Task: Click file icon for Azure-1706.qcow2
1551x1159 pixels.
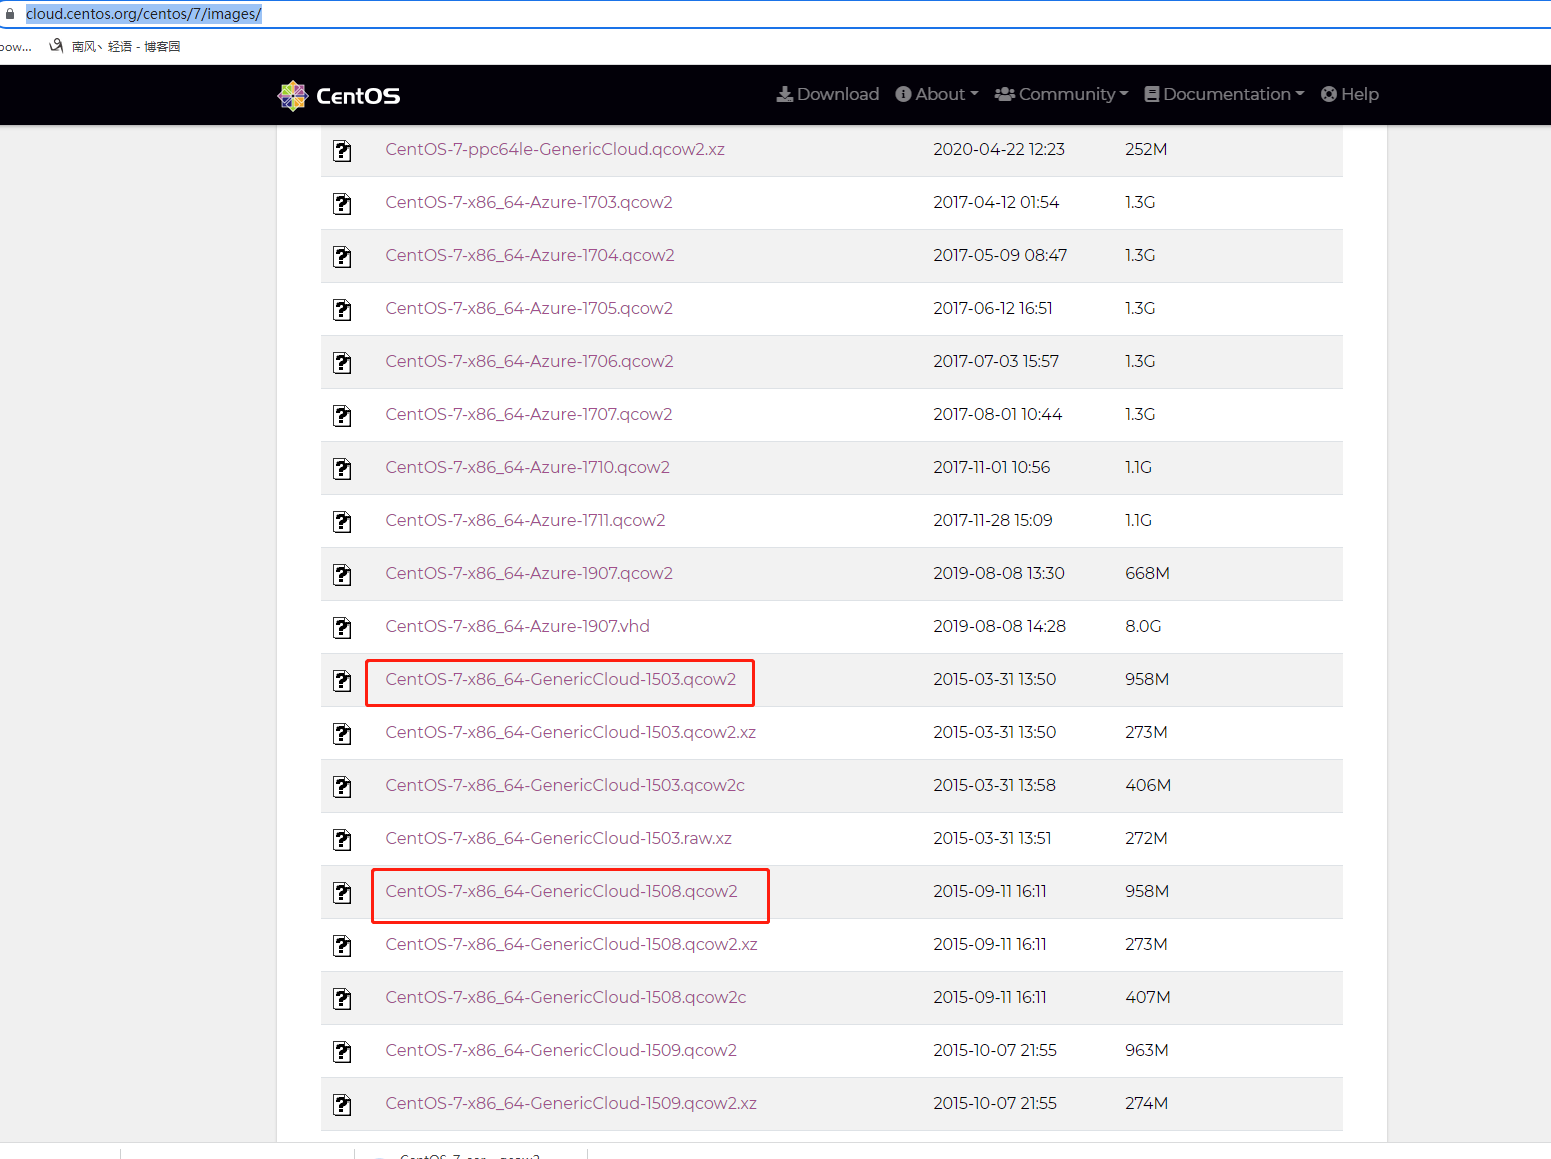Action: tap(342, 363)
